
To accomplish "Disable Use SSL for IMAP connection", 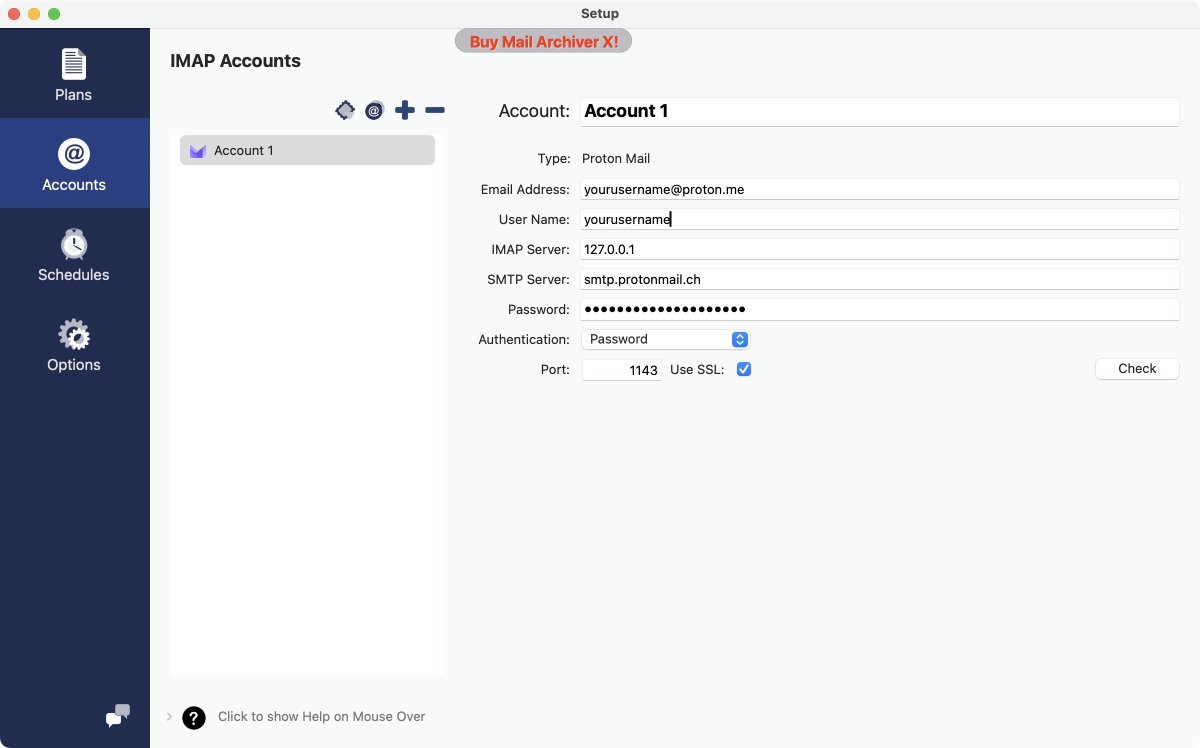I will (744, 369).
